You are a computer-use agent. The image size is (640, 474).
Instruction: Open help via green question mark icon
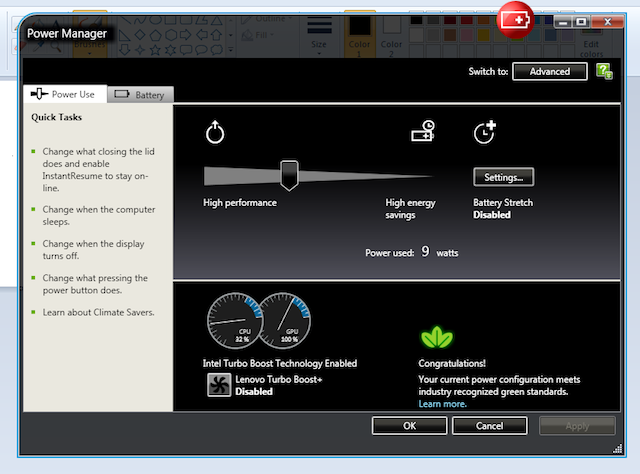(604, 71)
